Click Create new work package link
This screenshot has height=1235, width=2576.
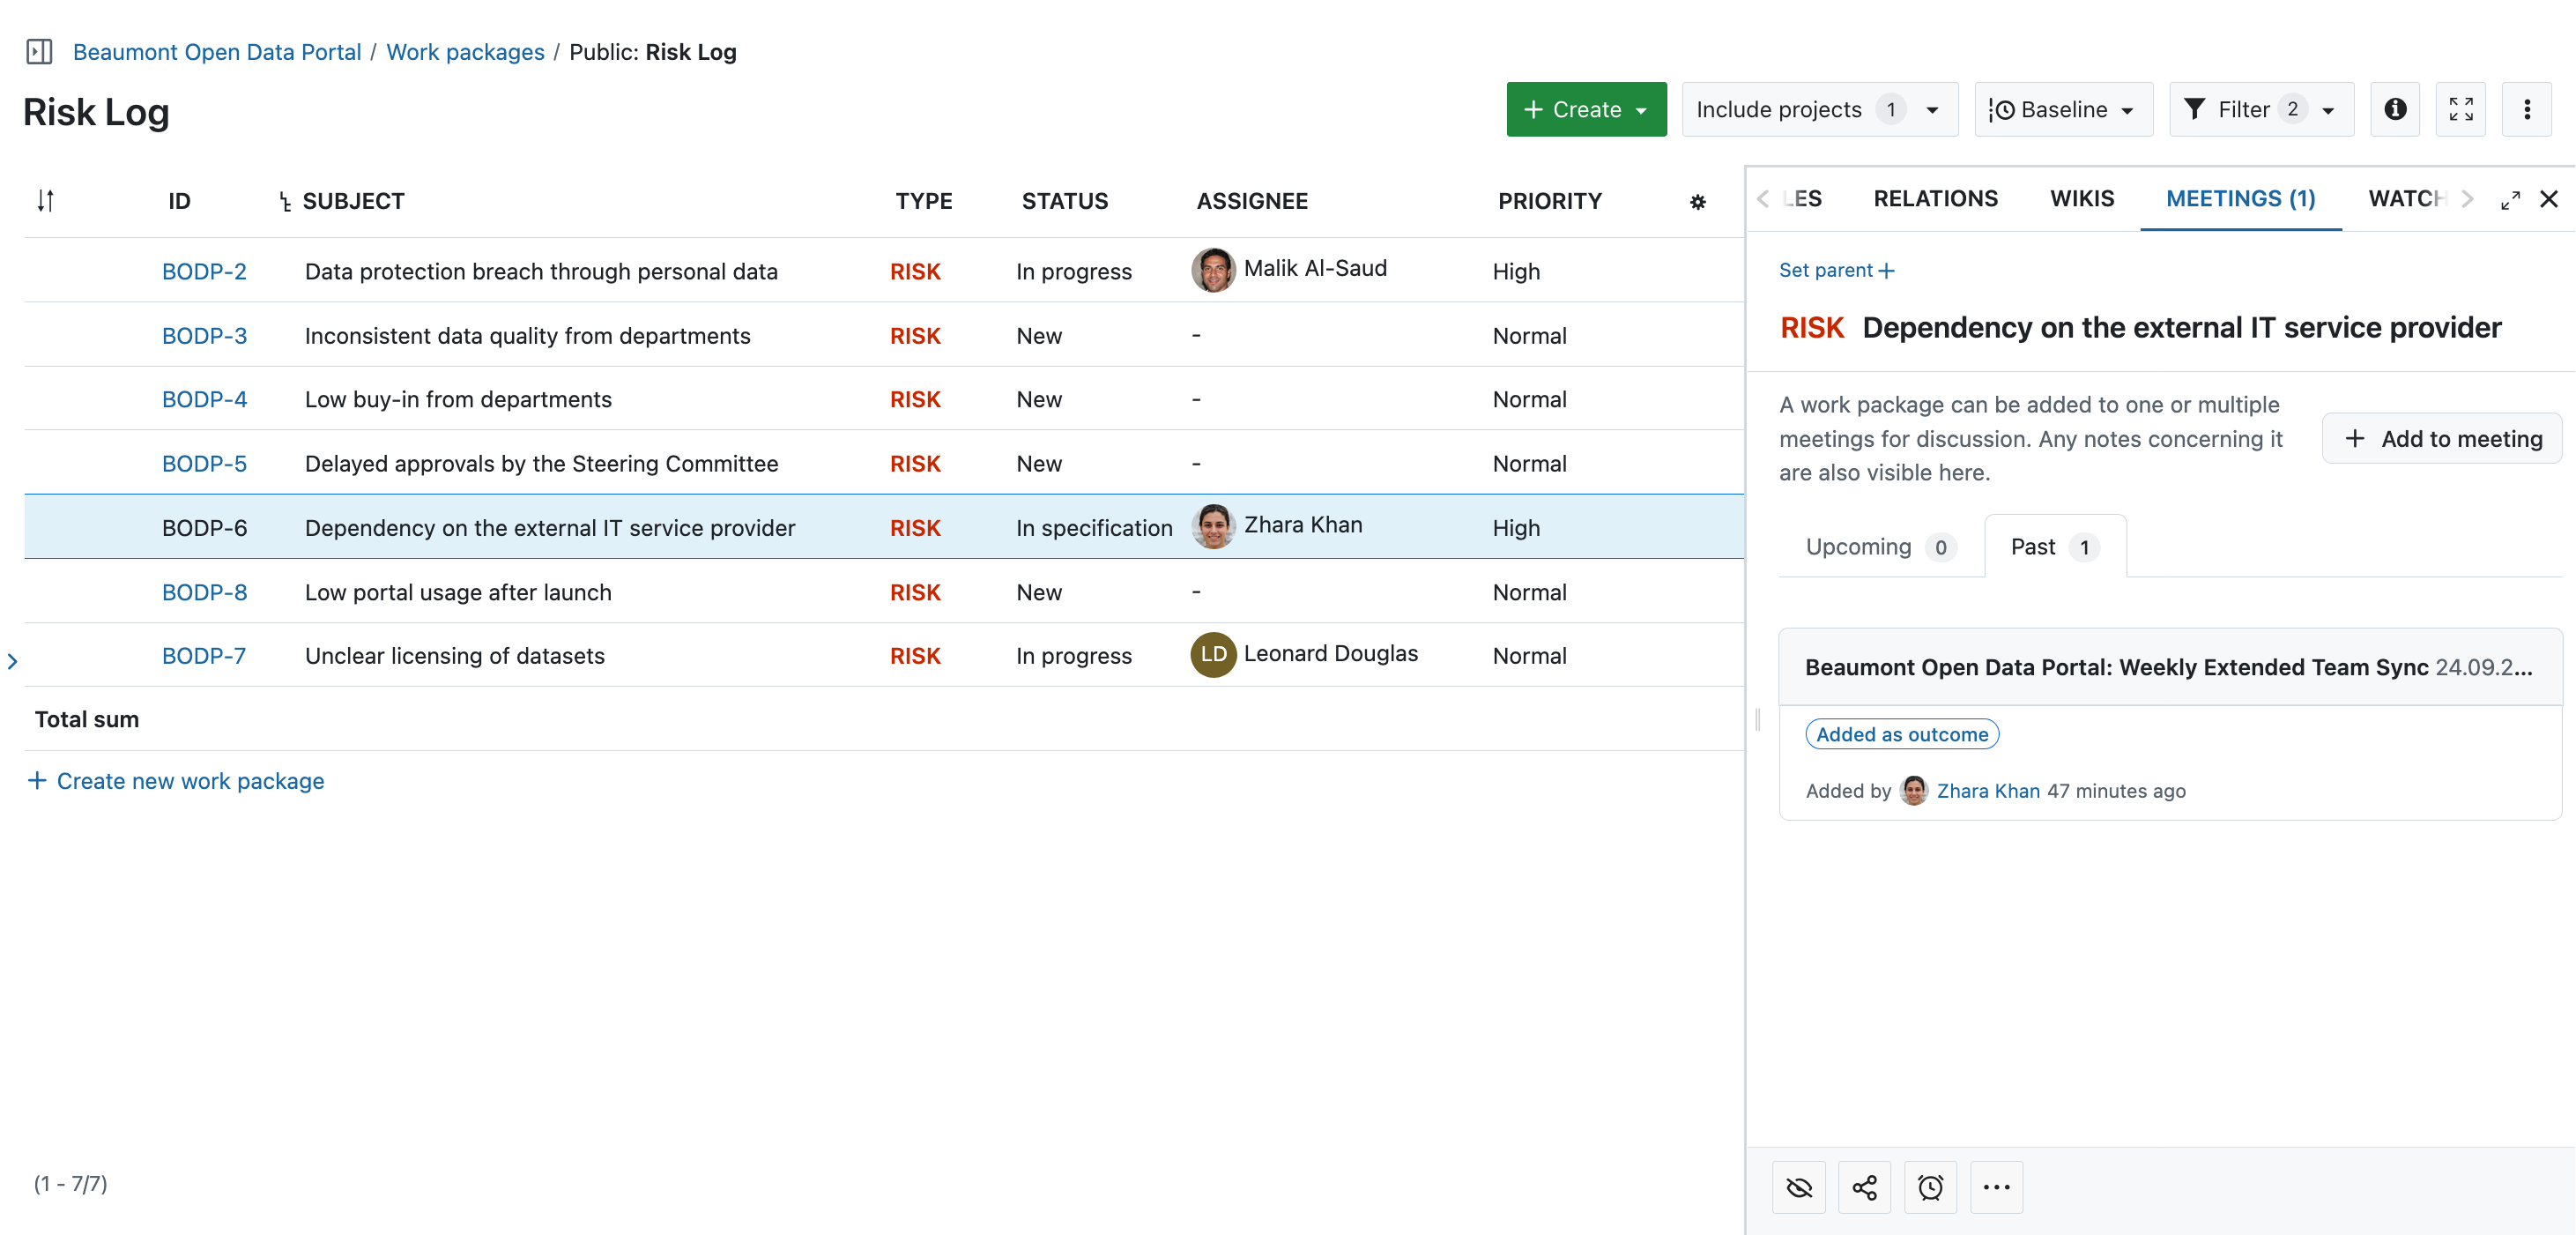(x=176, y=781)
